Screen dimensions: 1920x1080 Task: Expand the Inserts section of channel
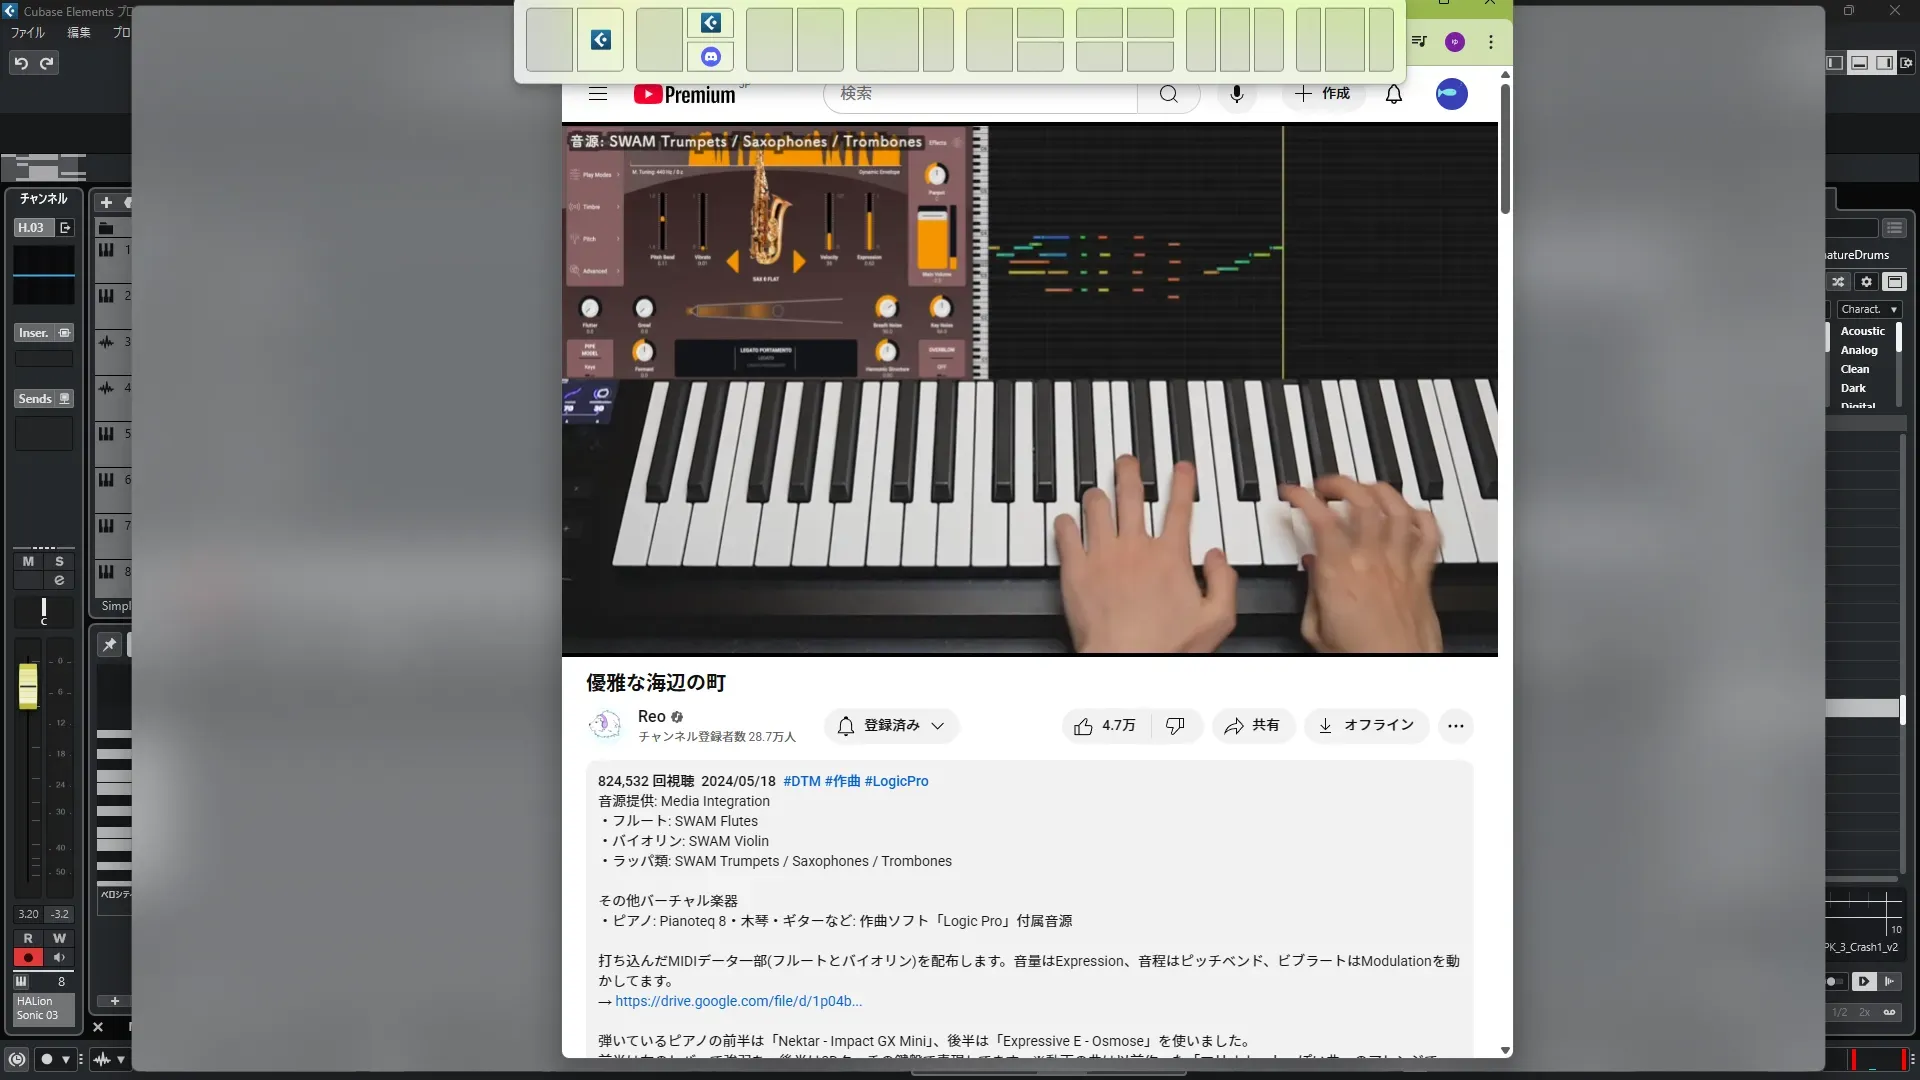point(34,333)
